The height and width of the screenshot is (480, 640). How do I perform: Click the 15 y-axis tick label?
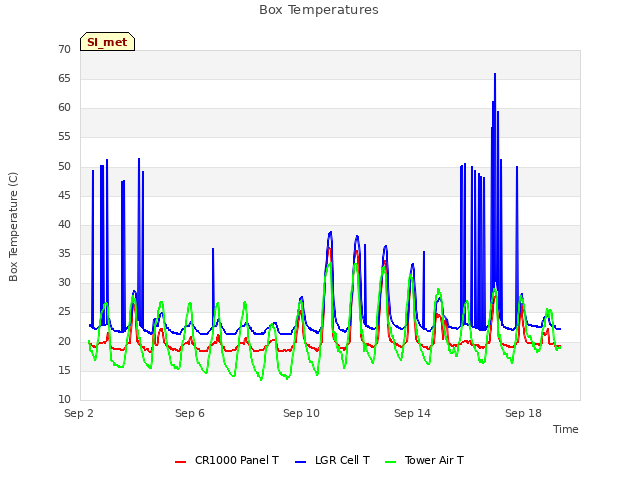(x=64, y=370)
